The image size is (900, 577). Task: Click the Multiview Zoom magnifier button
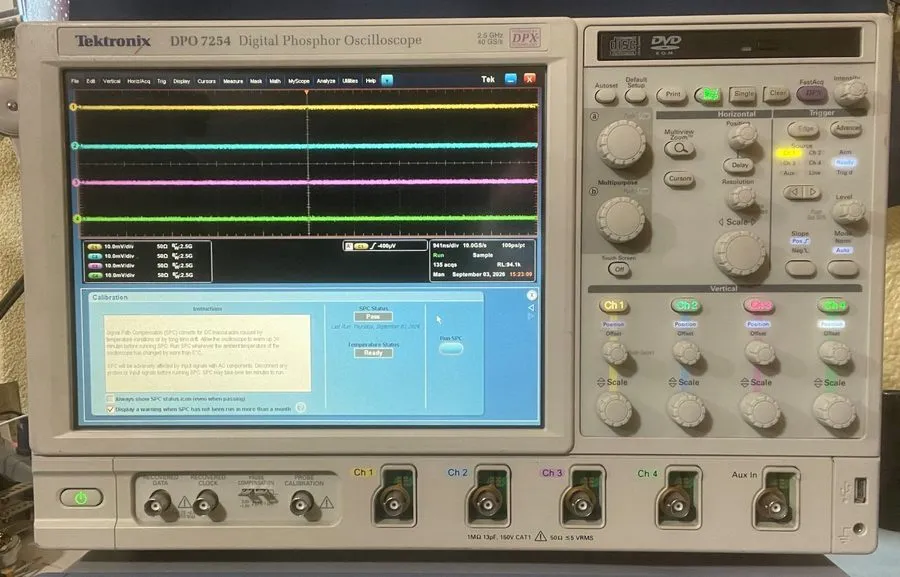[680, 149]
